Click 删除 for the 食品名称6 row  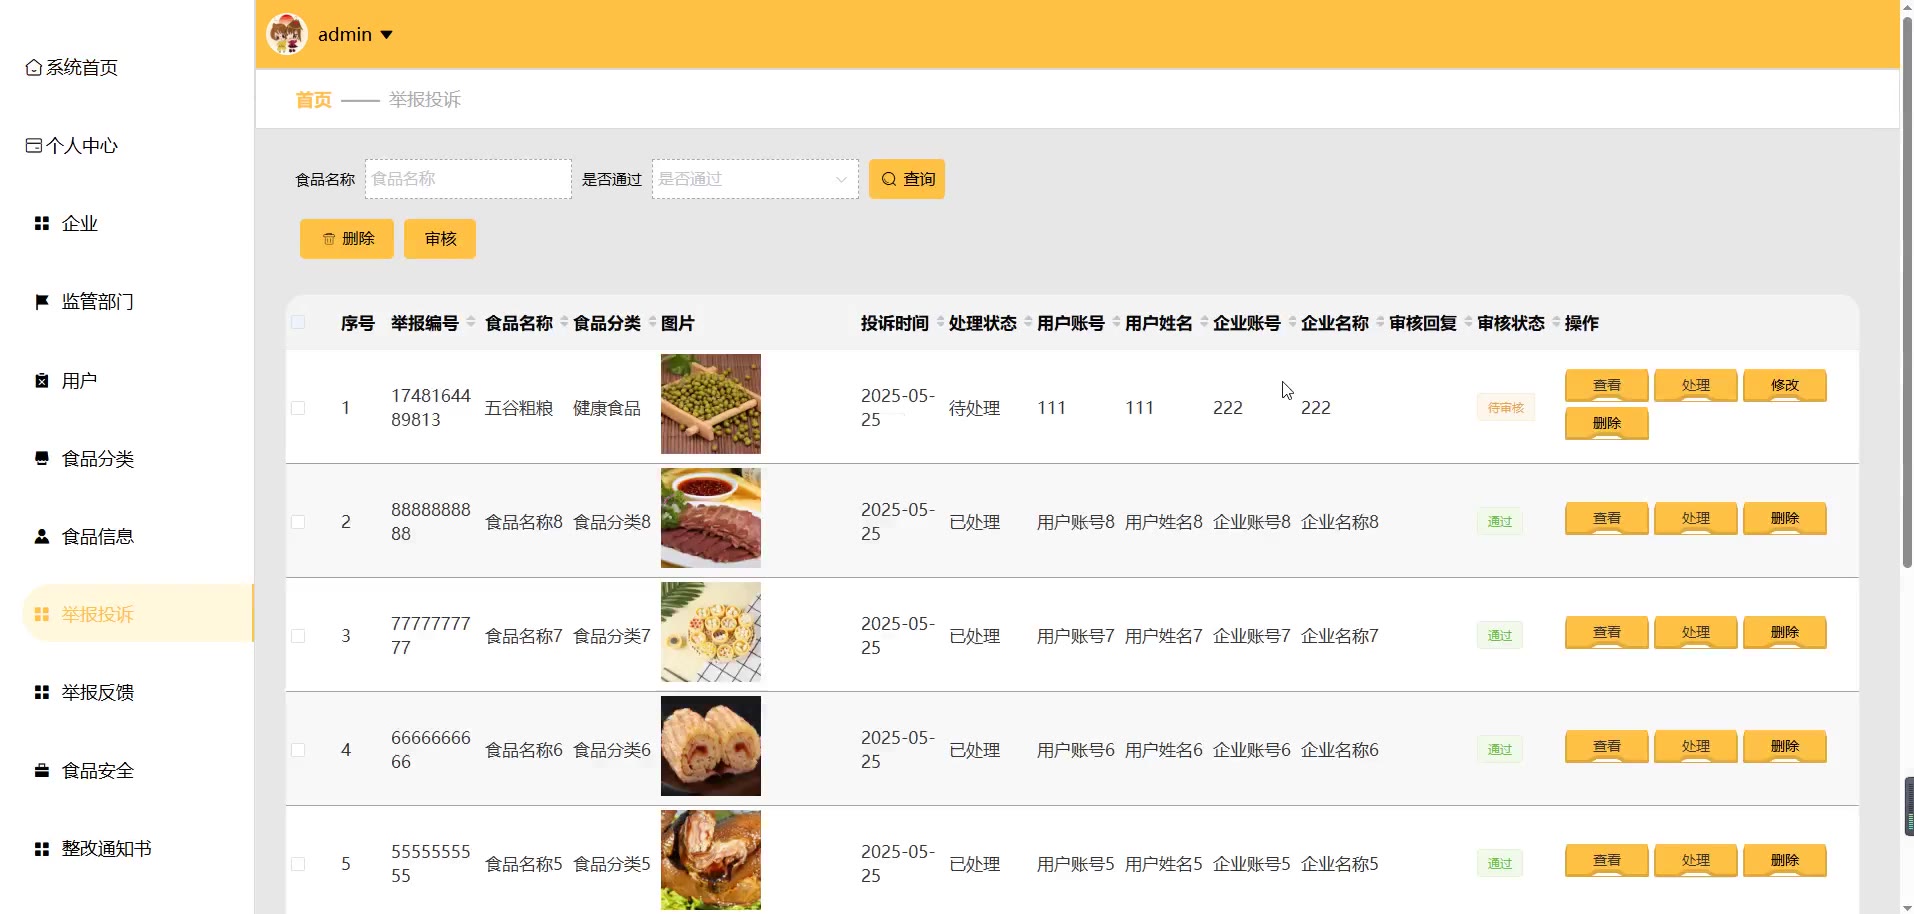tap(1785, 746)
